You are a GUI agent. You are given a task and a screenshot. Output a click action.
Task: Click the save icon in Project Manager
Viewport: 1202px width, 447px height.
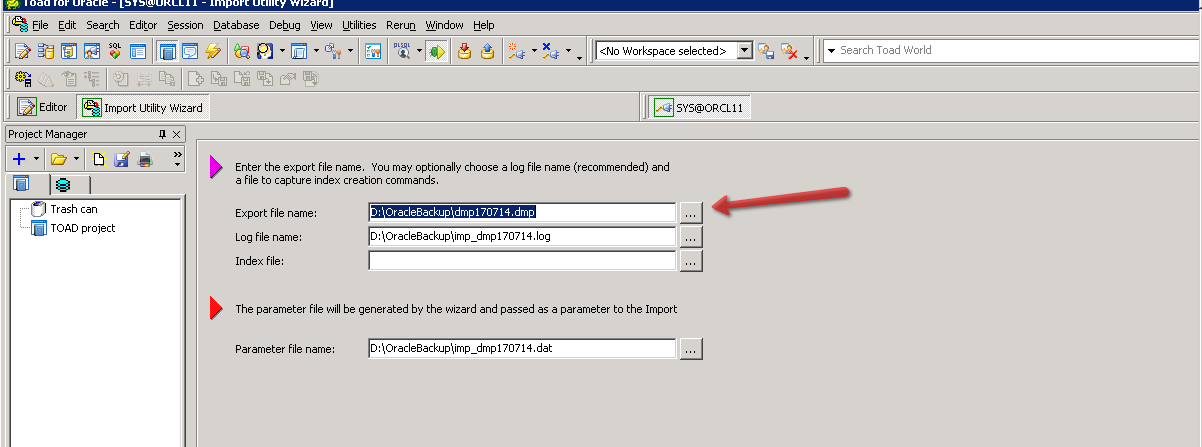122,159
